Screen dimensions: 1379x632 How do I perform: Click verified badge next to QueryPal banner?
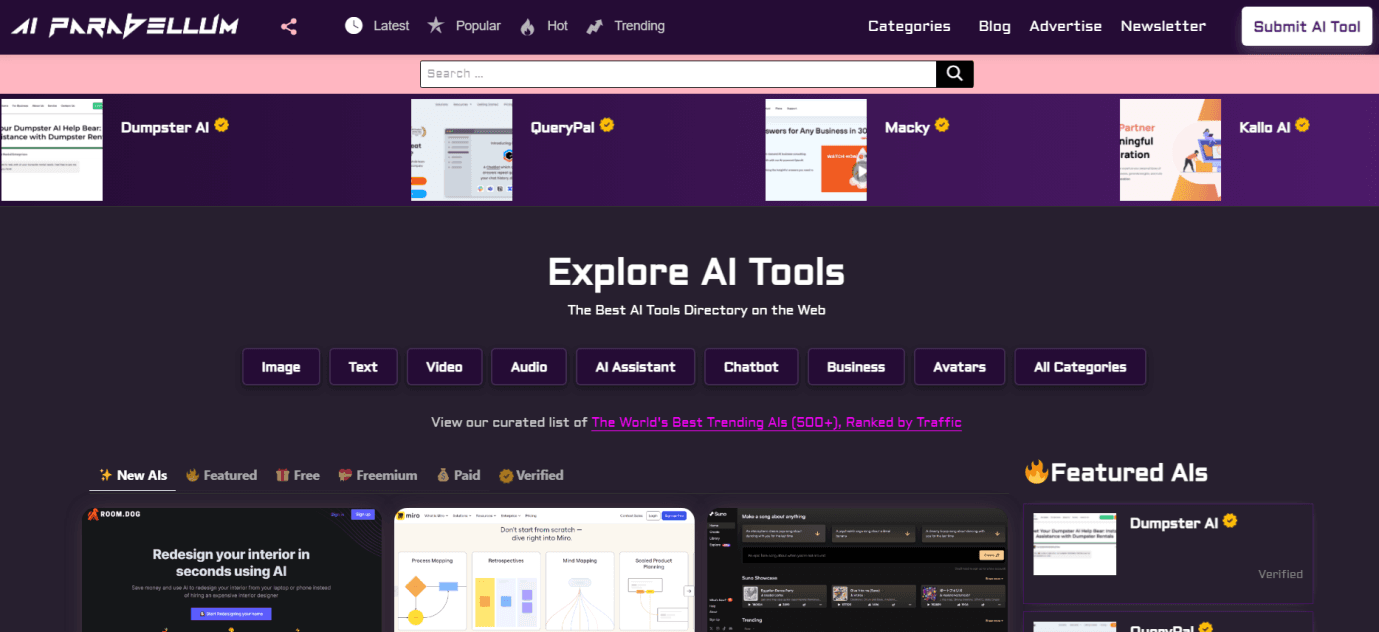point(607,125)
